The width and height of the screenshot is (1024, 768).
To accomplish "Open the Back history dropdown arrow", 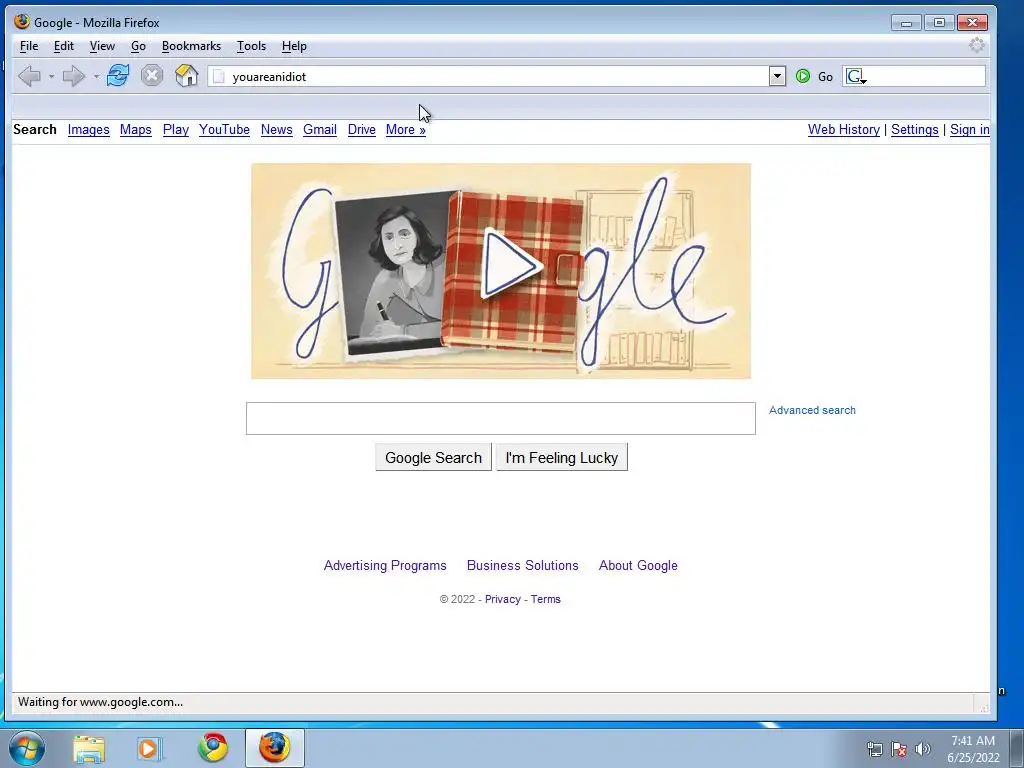I will pos(51,76).
